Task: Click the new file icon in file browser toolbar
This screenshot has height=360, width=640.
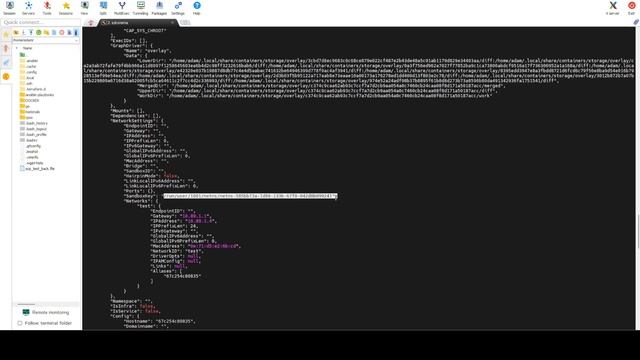Action: (x=54, y=32)
